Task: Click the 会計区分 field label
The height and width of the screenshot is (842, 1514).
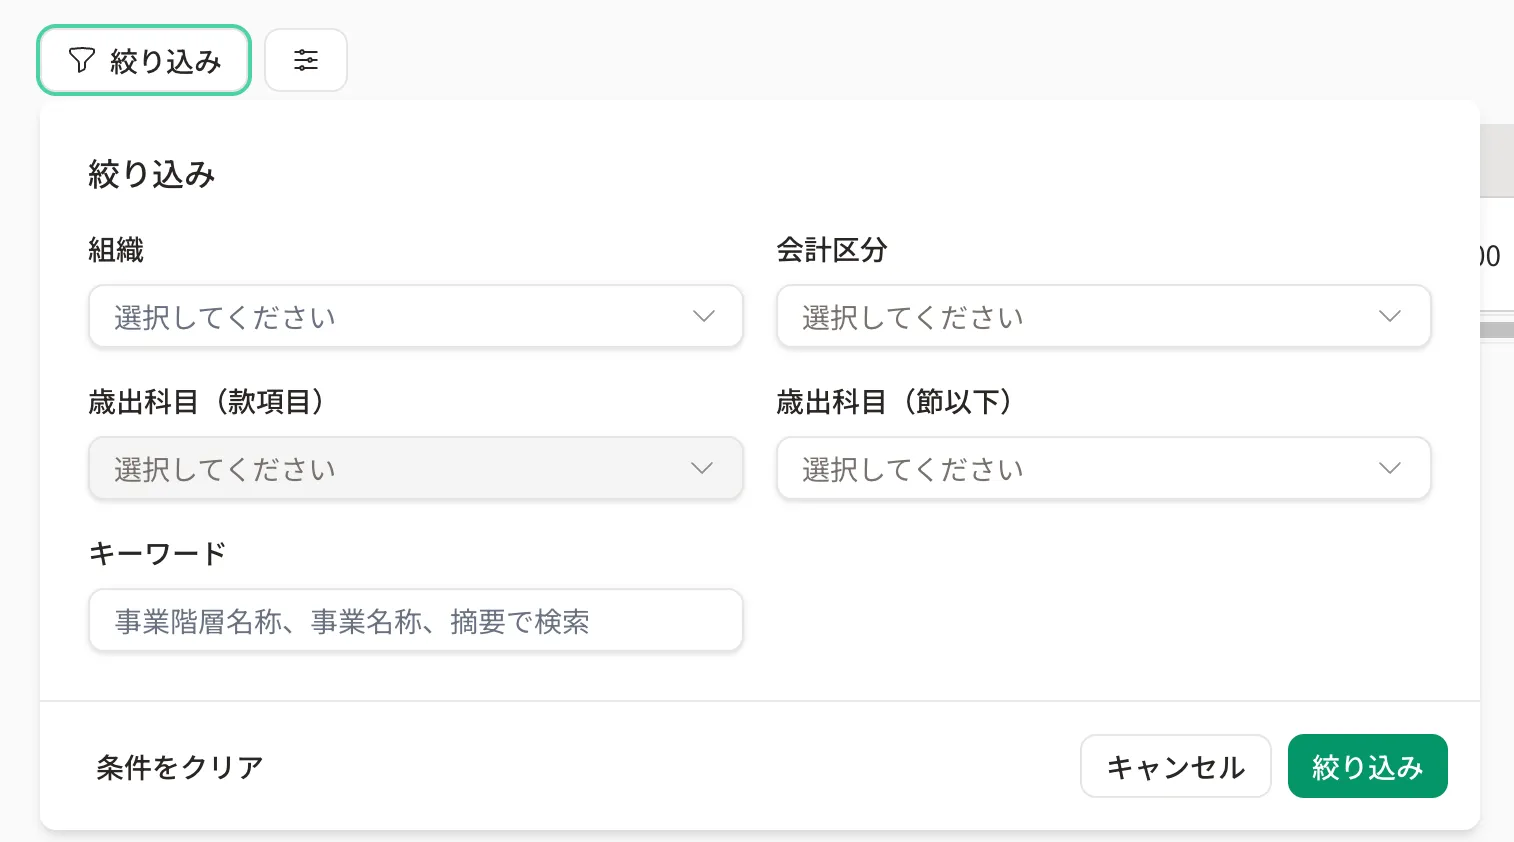Action: [x=832, y=250]
